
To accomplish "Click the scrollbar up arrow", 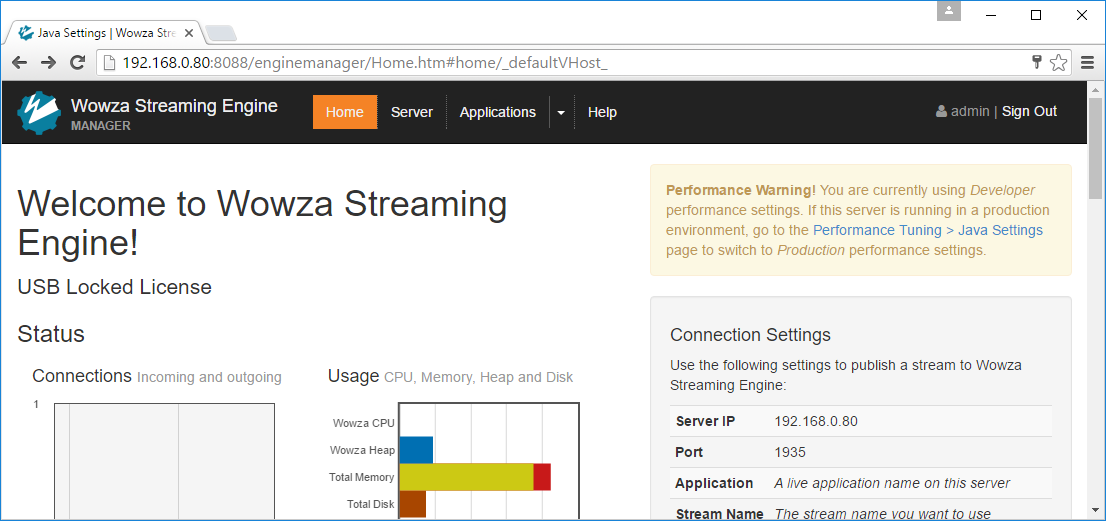I will (x=1095, y=90).
